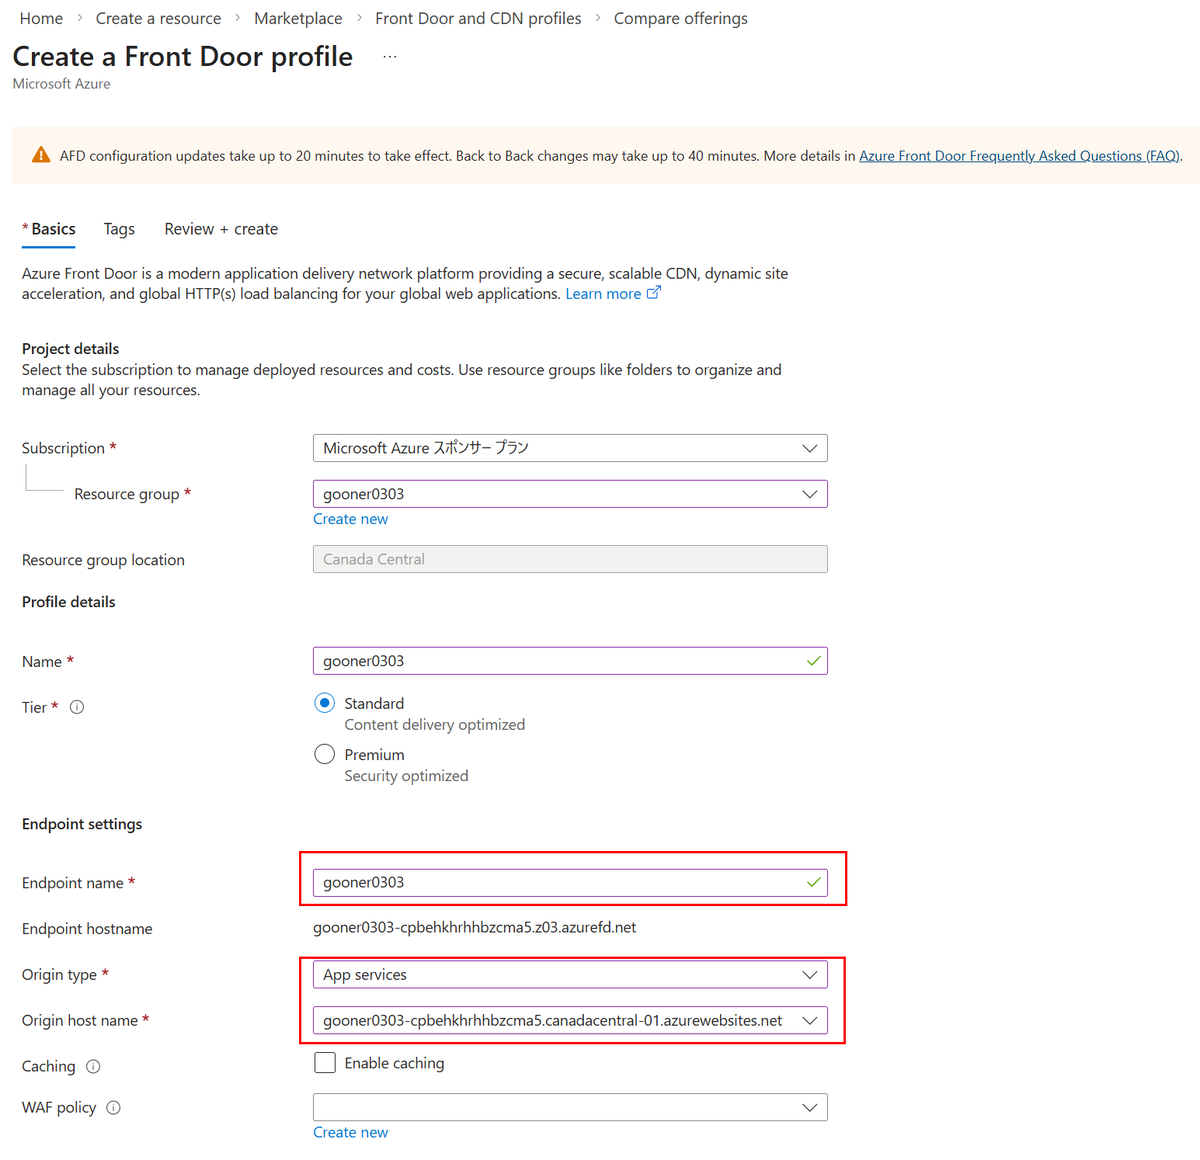Click the green checkmark in Name field

click(x=813, y=661)
